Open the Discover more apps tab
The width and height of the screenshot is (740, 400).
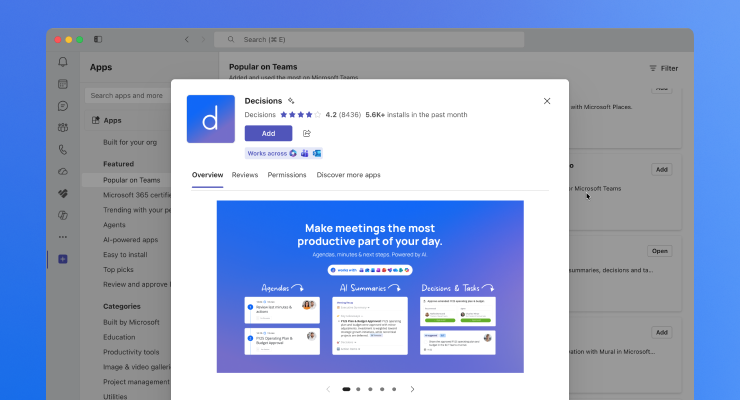pos(348,175)
